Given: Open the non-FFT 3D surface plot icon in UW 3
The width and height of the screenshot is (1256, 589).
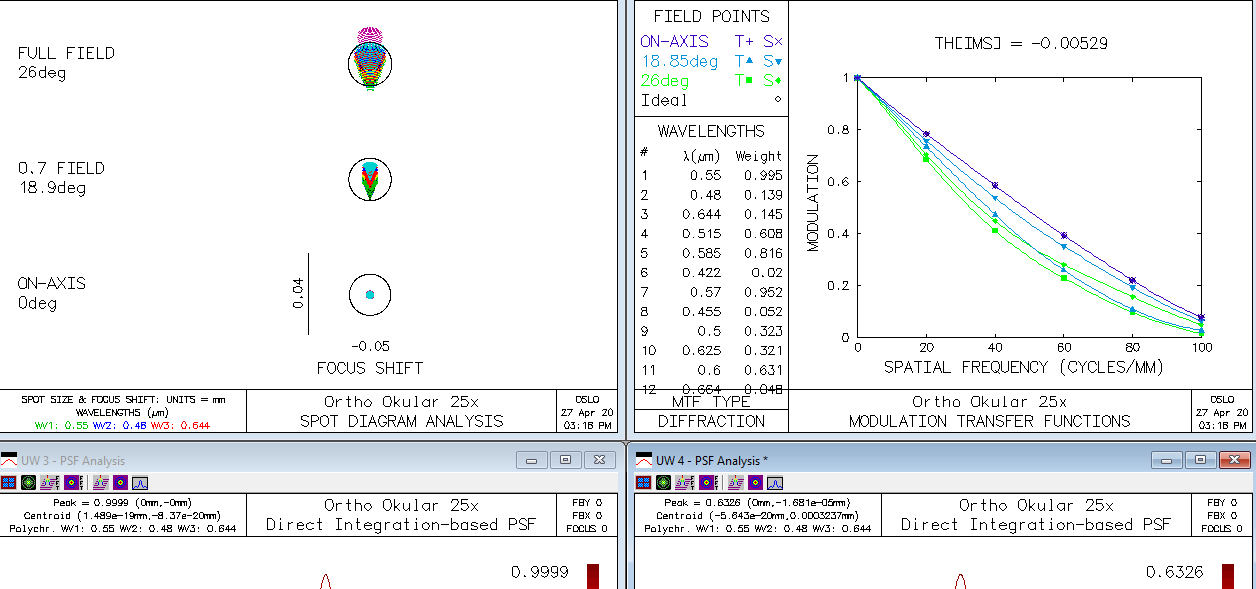Looking at the screenshot, I should pos(101,482).
